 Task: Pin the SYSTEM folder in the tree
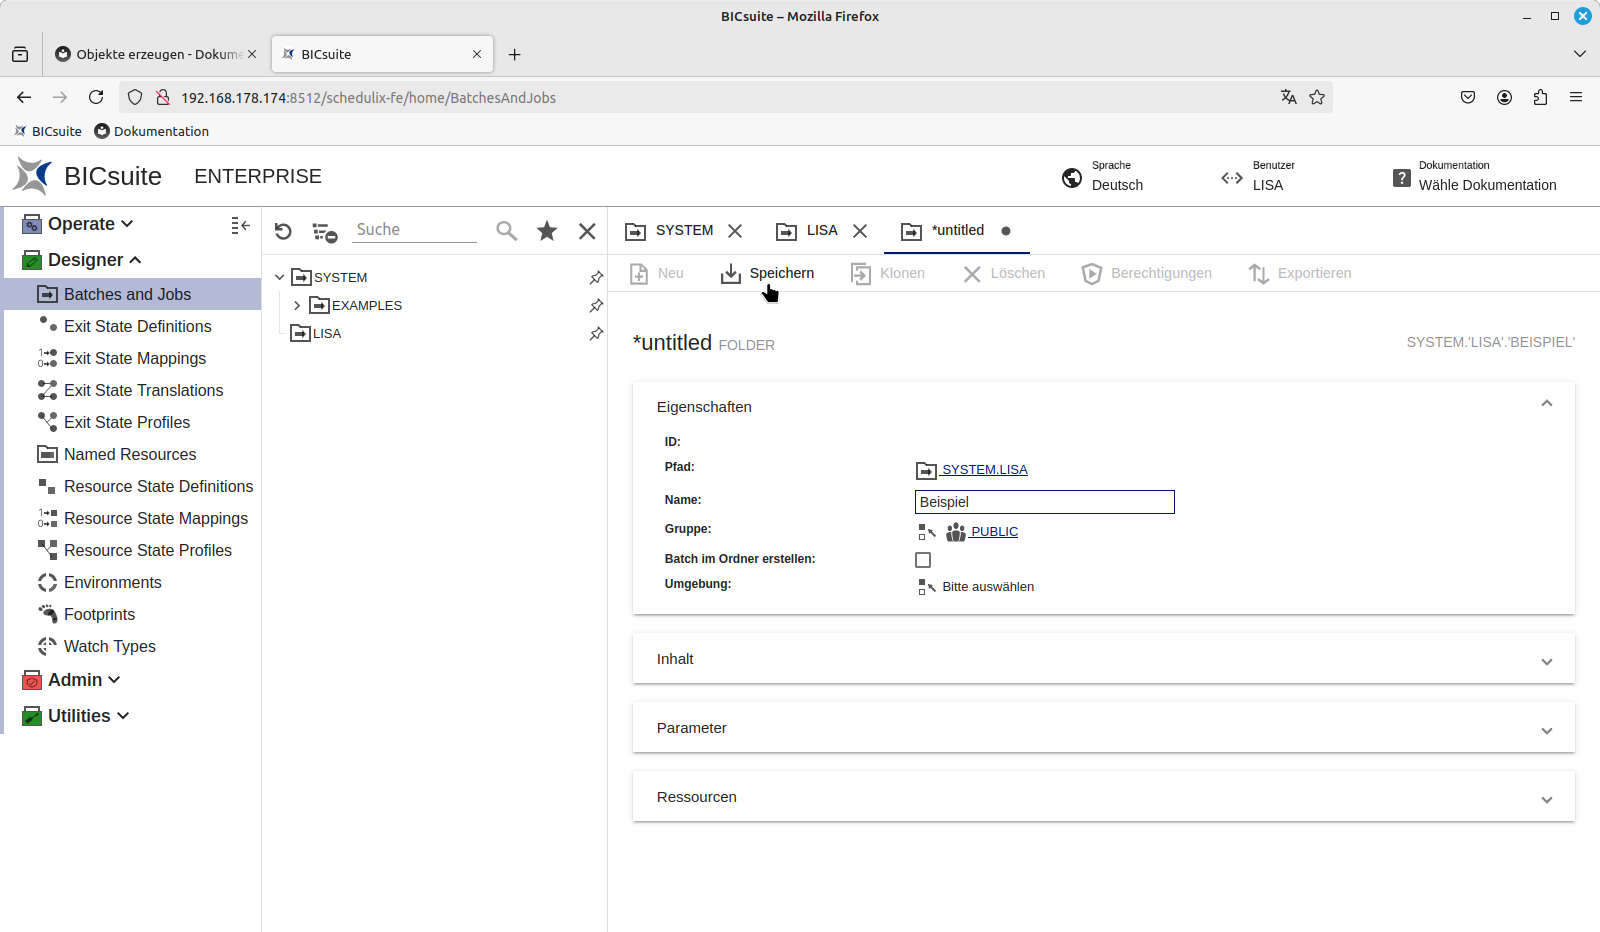click(596, 277)
